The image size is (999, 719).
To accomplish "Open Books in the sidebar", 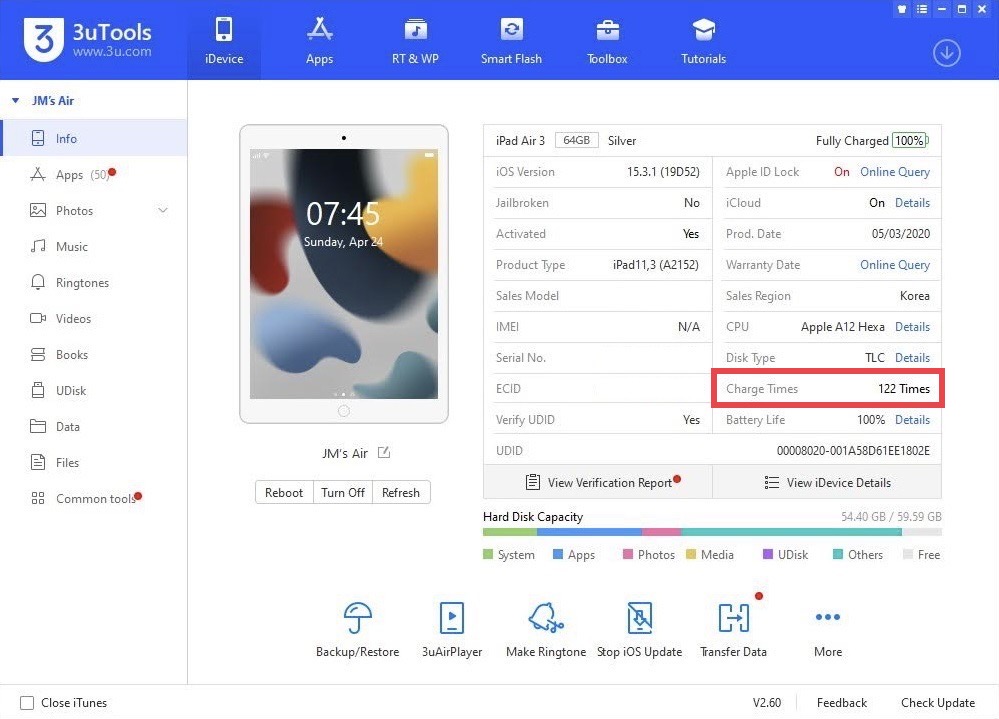I will (x=94, y=355).
